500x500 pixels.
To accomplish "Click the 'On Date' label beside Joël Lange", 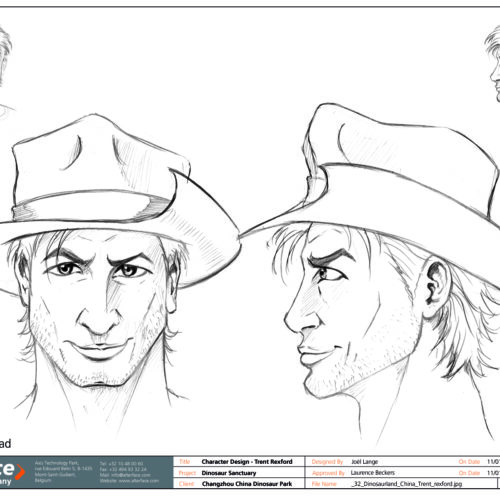I will 469,462.
